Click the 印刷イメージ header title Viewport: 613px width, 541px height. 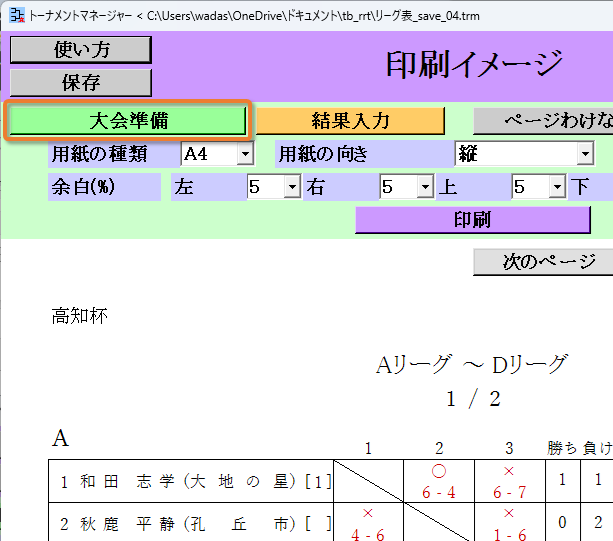pyautogui.click(x=474, y=64)
